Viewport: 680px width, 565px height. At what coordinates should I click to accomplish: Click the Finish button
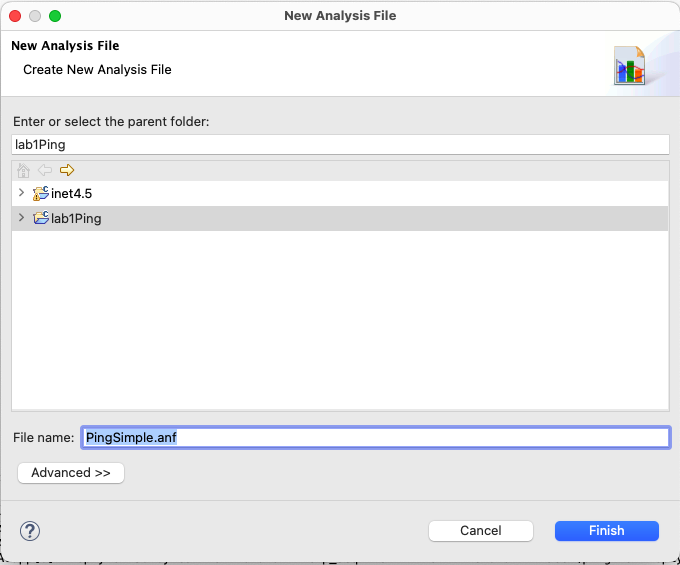(607, 531)
